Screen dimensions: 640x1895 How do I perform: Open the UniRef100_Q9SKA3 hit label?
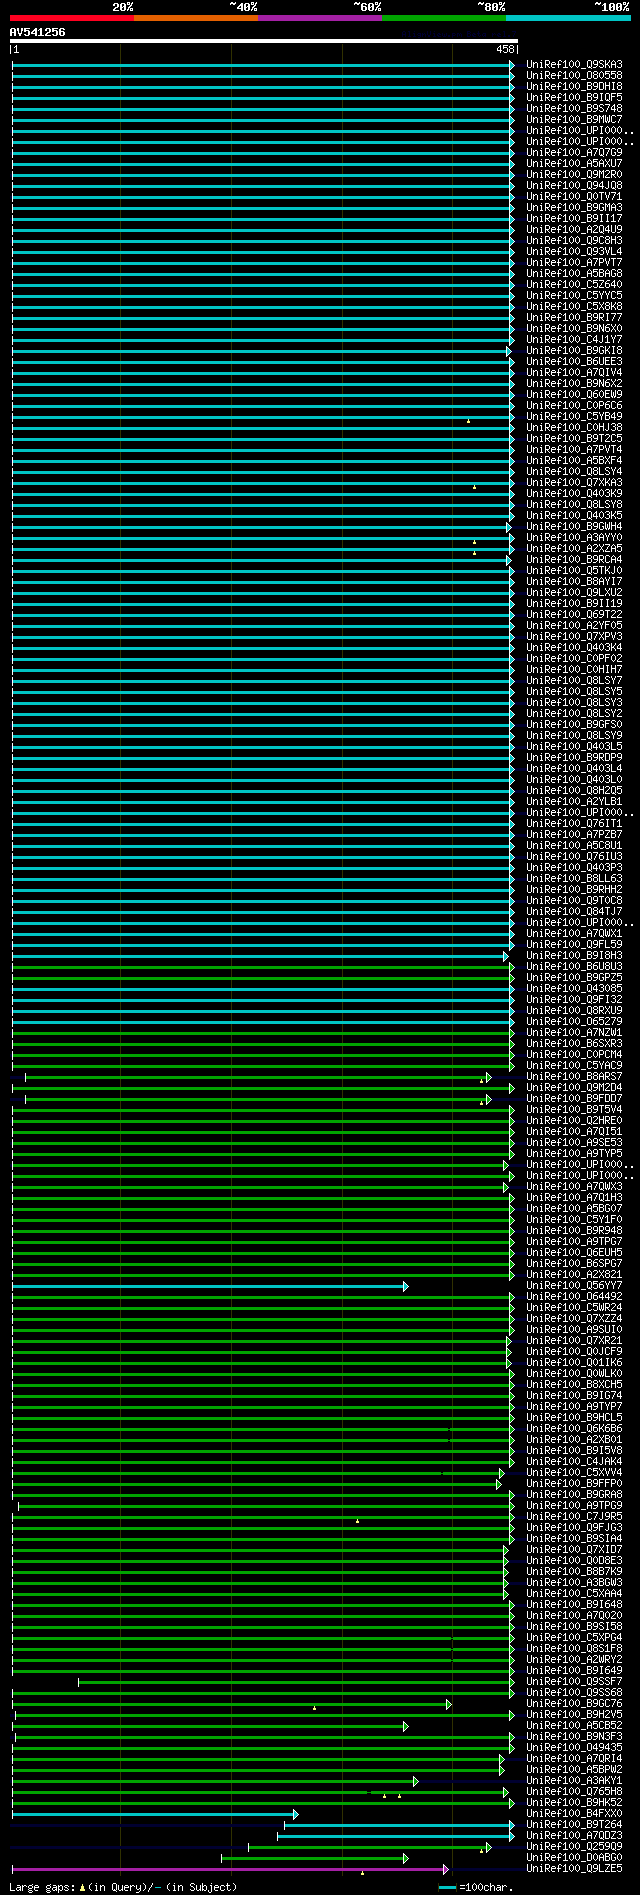tap(574, 65)
